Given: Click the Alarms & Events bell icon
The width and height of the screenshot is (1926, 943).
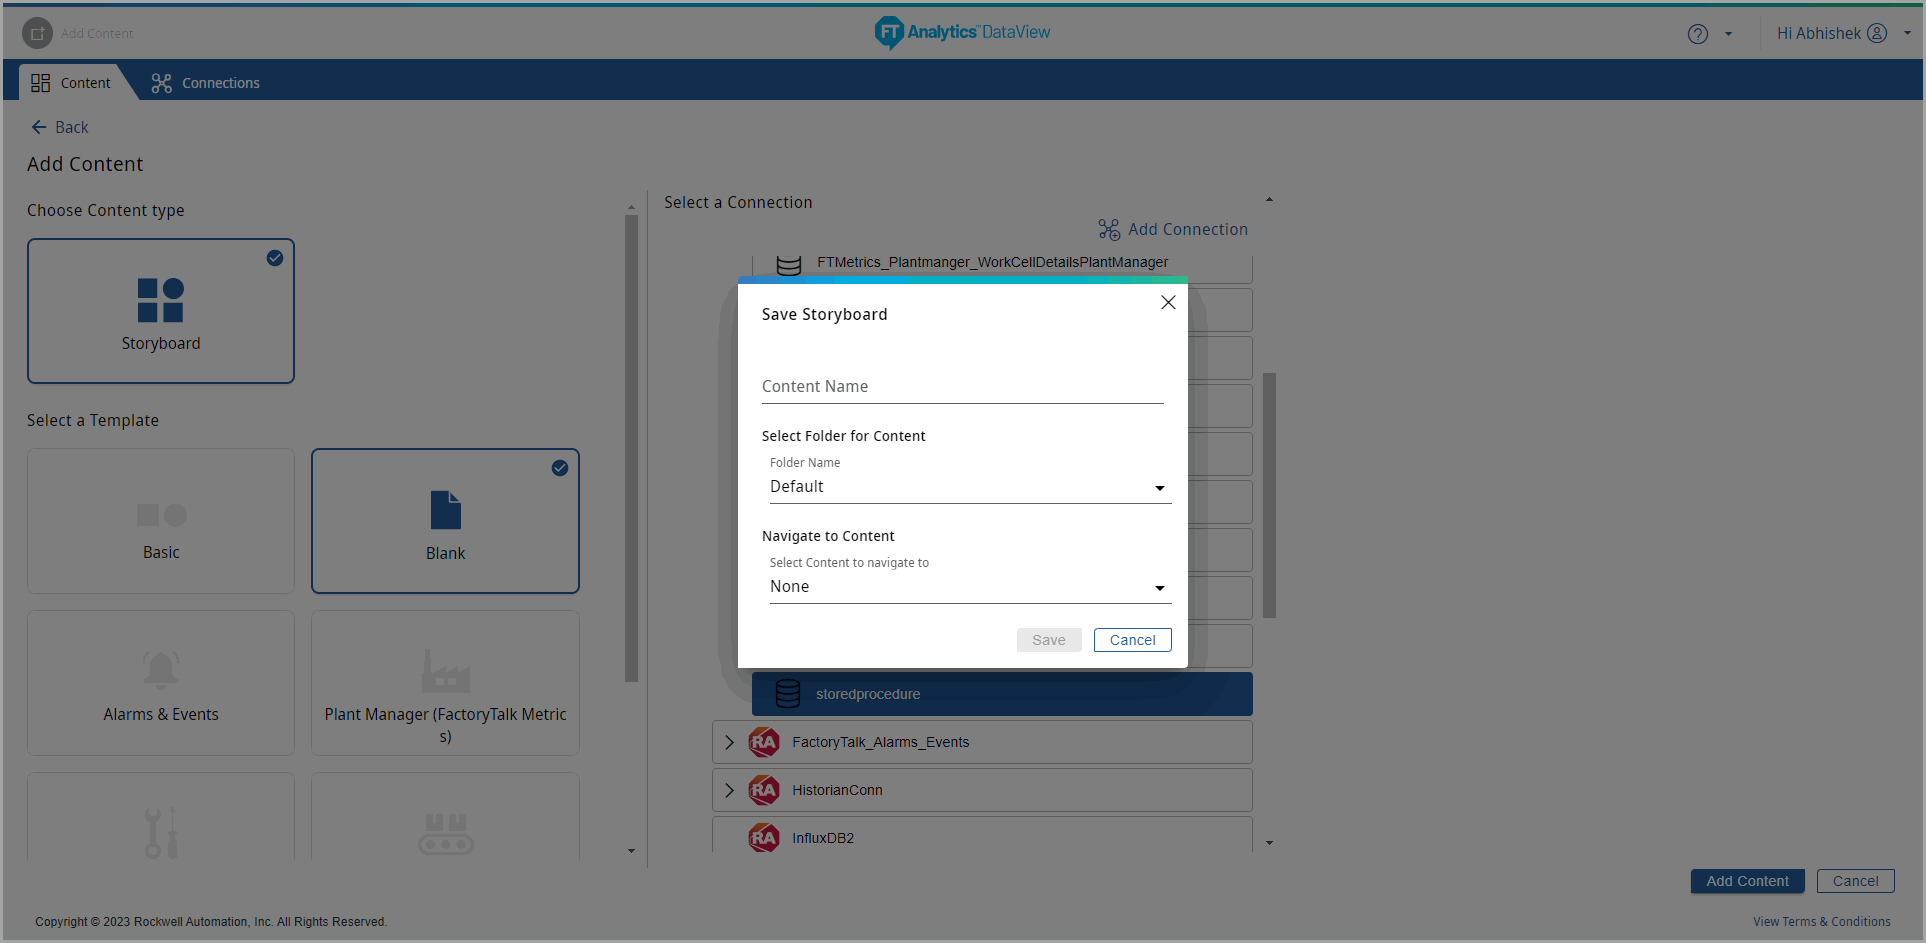Looking at the screenshot, I should [161, 670].
